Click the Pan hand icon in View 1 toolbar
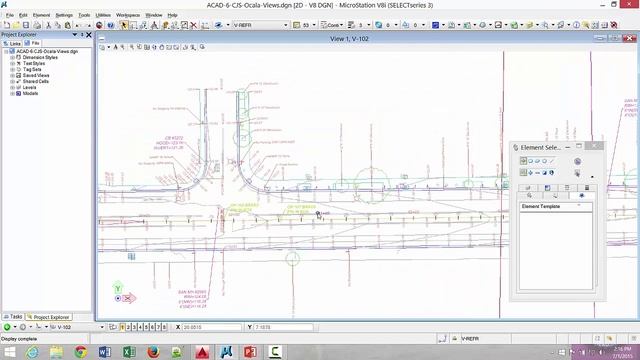 pos(162,47)
